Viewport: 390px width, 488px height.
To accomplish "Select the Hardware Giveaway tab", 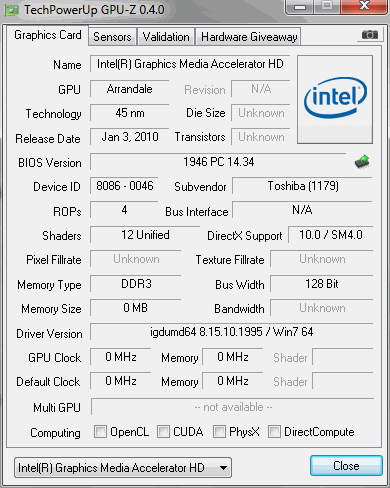I will (249, 37).
